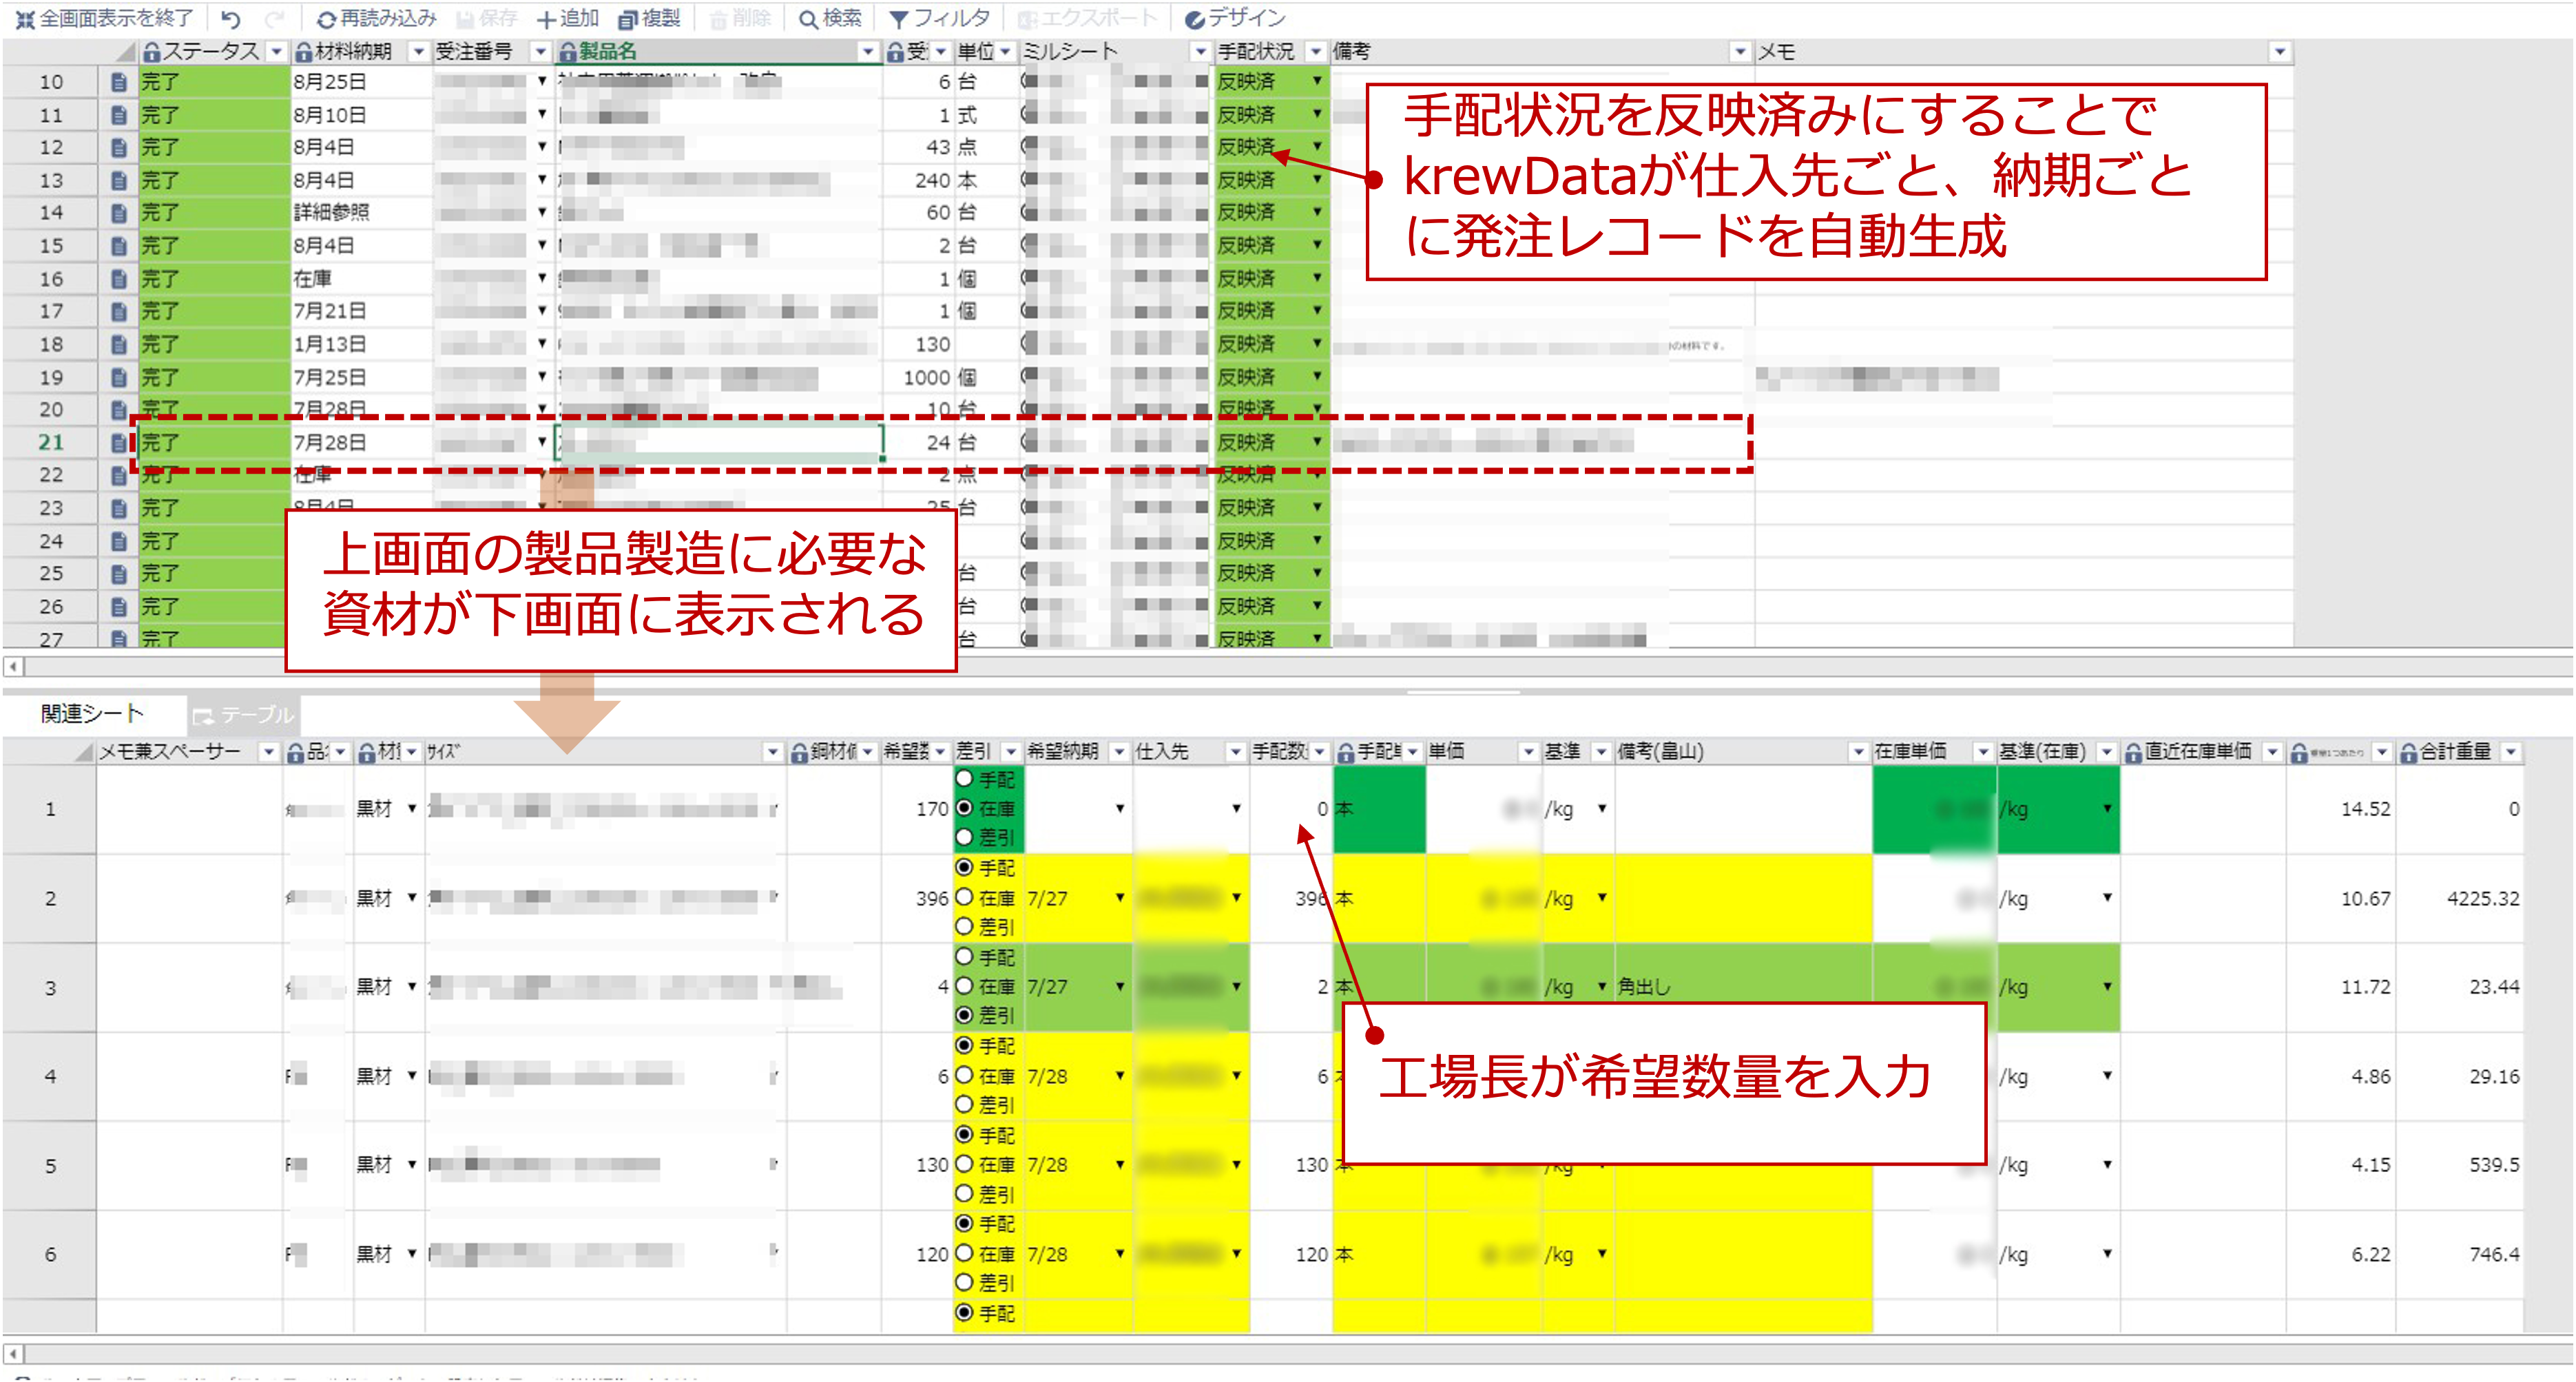2576x1382 pixels.
Task: Select 差引 radio button in row 4
Action: tap(964, 1104)
